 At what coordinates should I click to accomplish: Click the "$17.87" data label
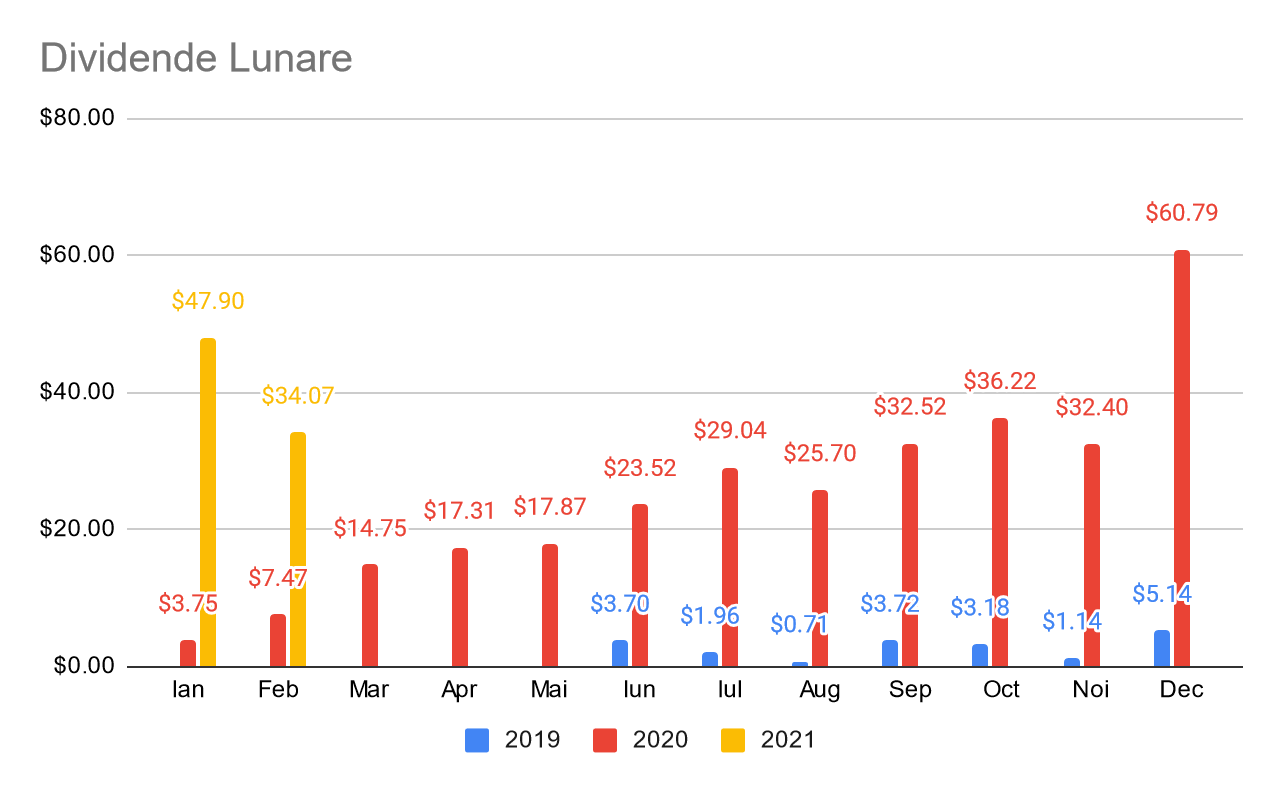click(550, 507)
